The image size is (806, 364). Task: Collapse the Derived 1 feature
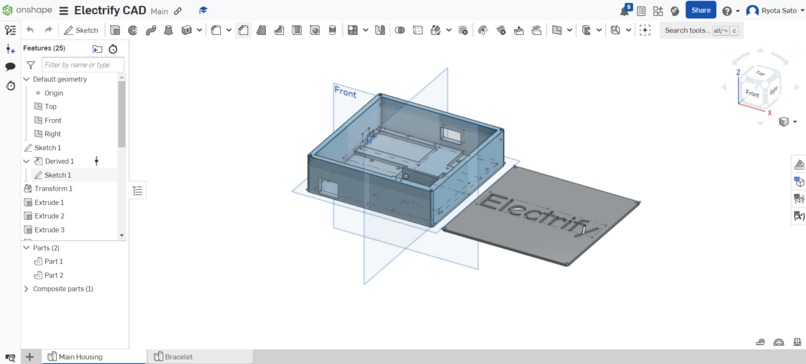[27, 161]
